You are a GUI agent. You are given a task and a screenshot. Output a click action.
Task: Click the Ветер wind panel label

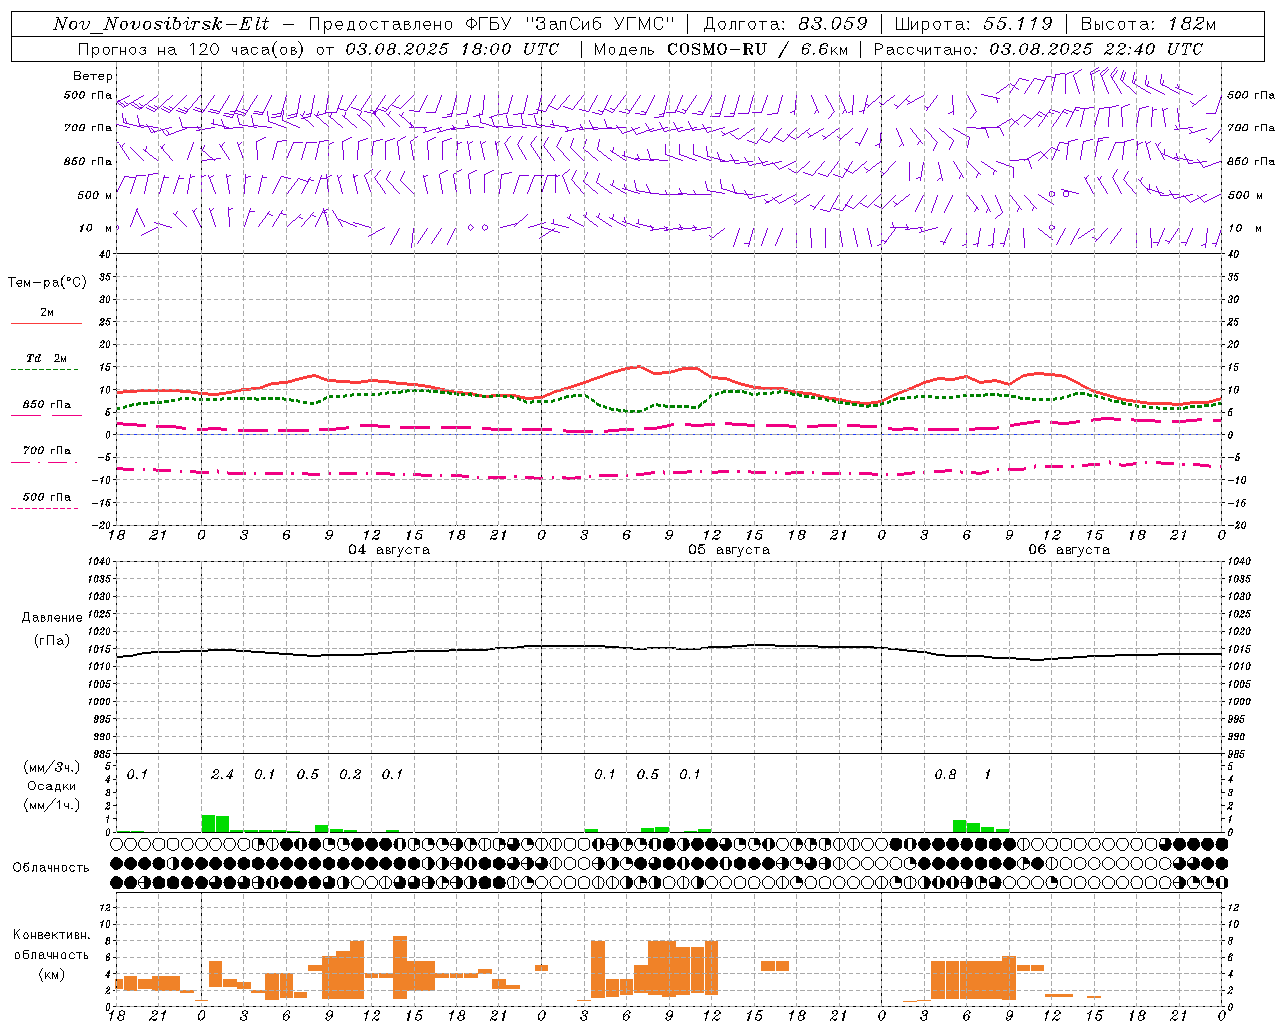tap(93, 76)
